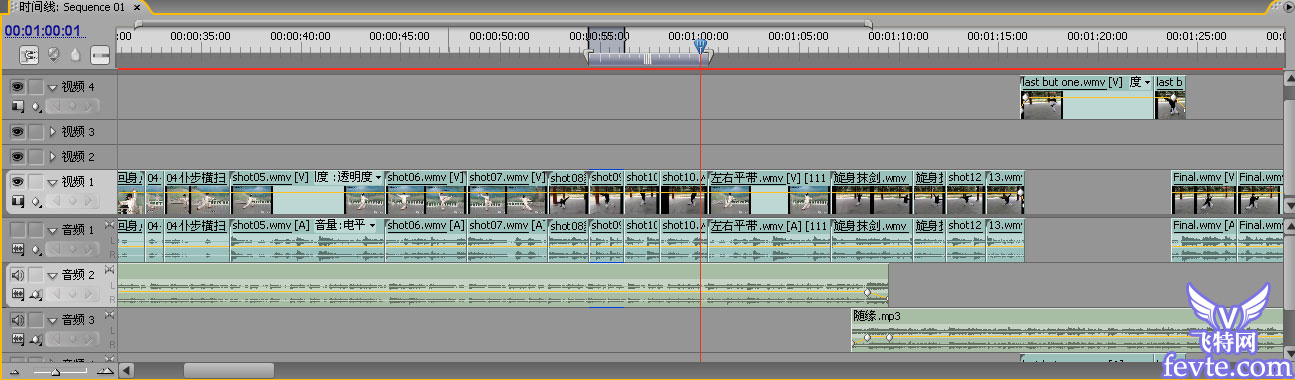The height and width of the screenshot is (380, 1295).
Task: Hide 视频 1 track with eye icon
Action: pyautogui.click(x=17, y=182)
